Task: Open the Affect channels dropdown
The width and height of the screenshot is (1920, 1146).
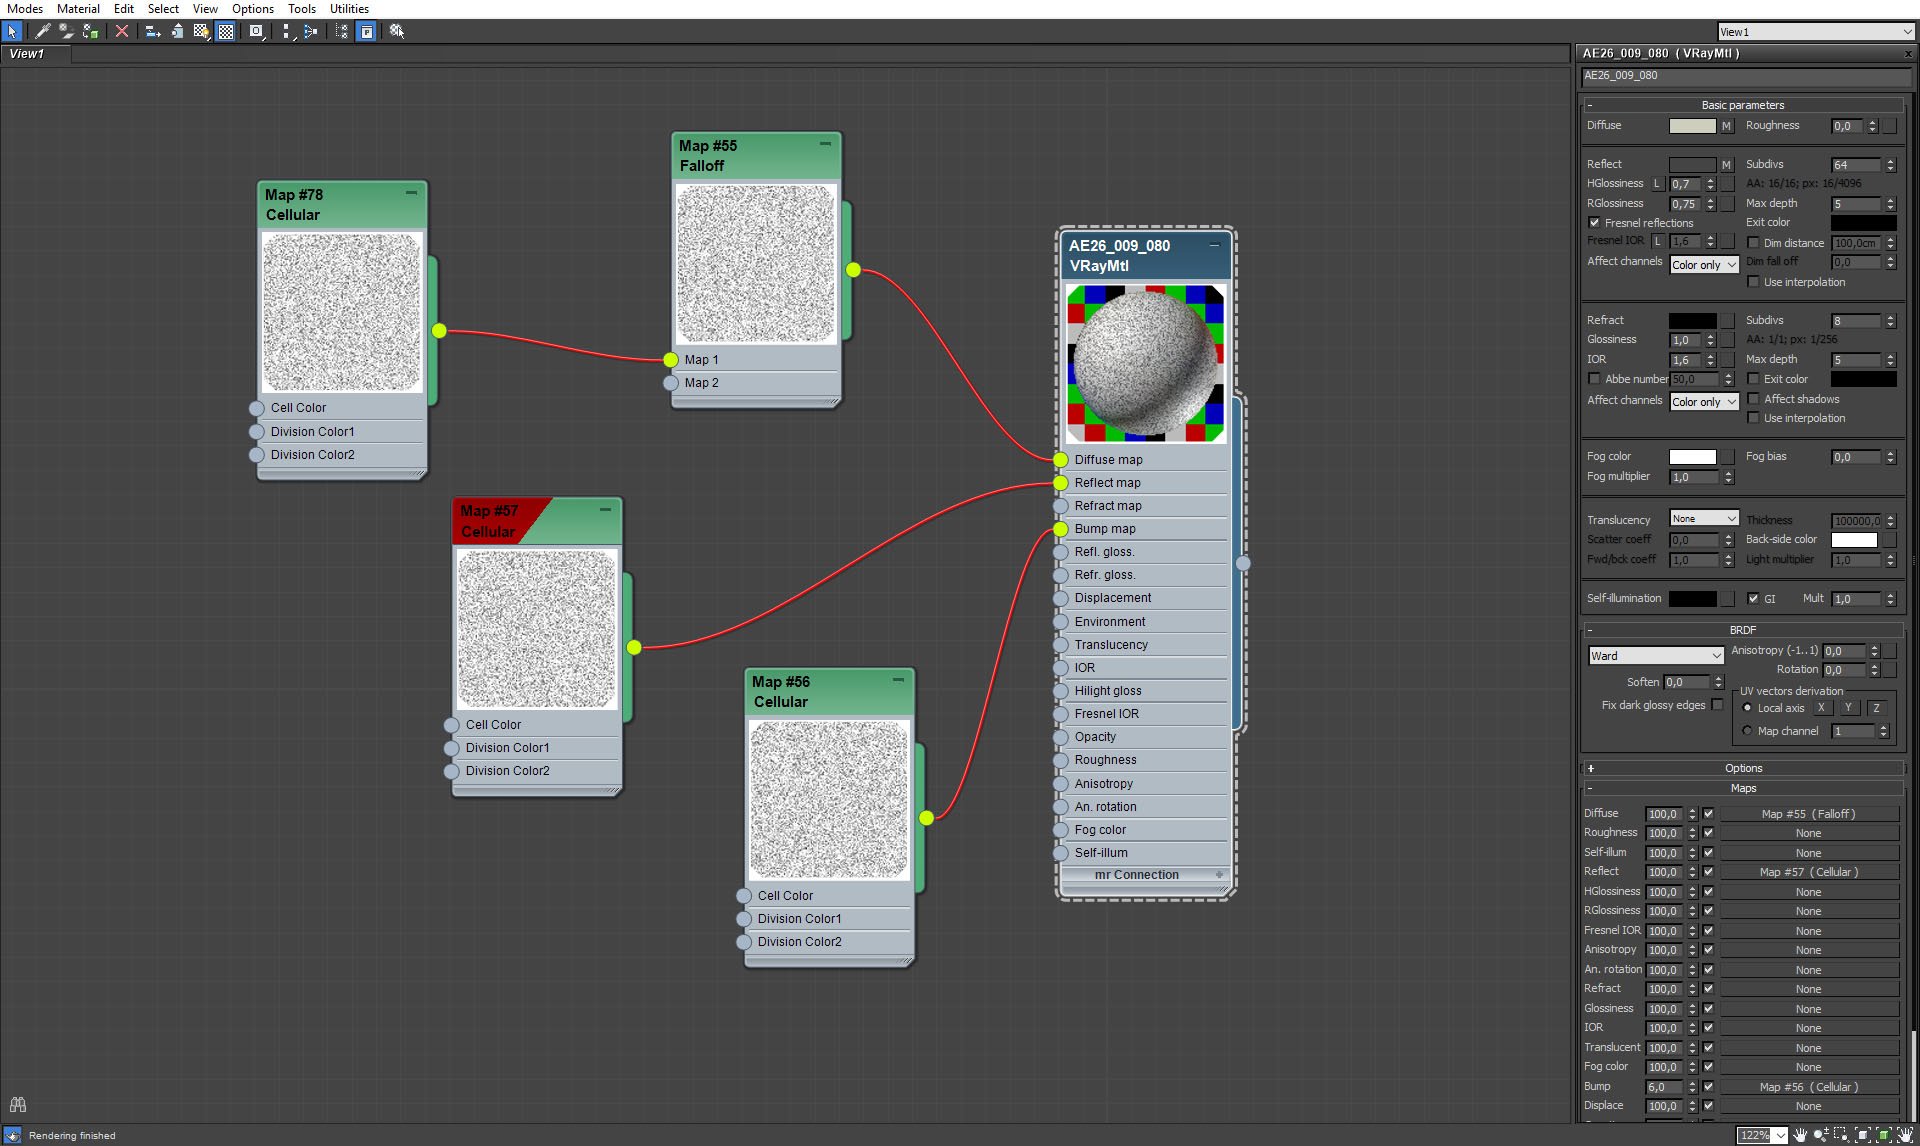Action: tap(1700, 262)
